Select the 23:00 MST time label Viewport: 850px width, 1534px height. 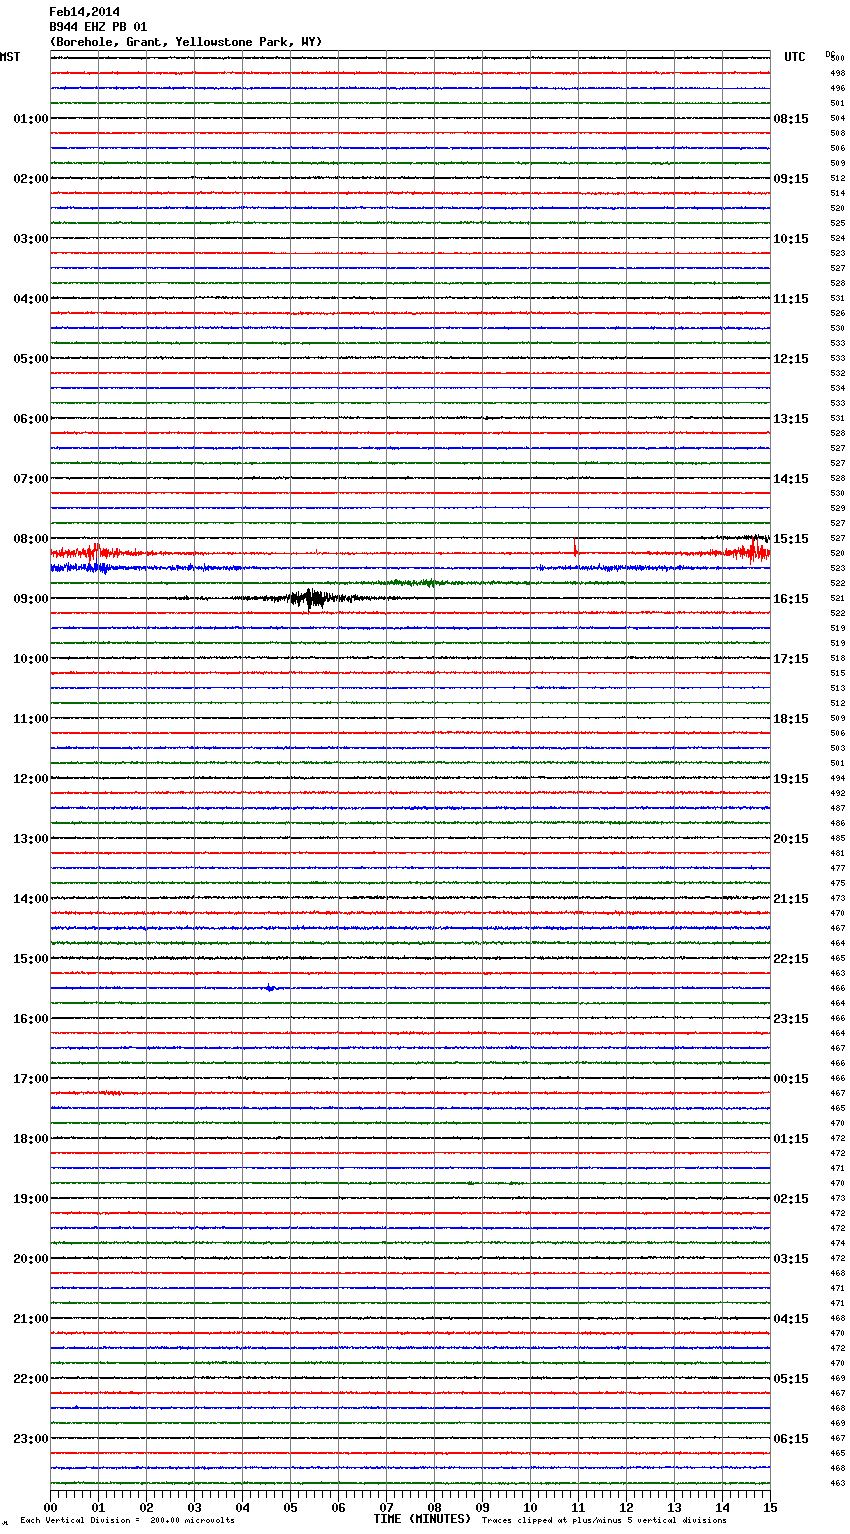31,1439
